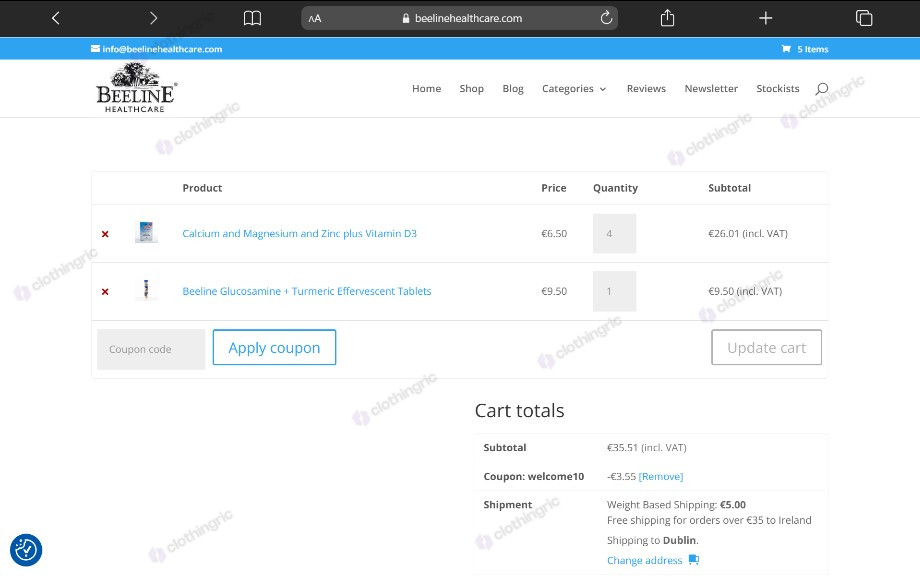The width and height of the screenshot is (920, 576).
Task: Click the Product column header
Action: pos(202,188)
